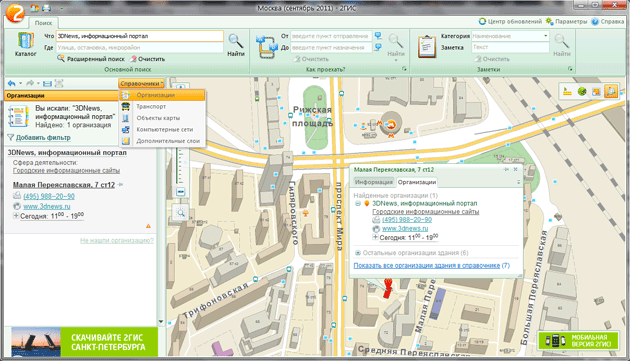
Task: Collapse 3DNews entry in the popup
Action: 358,204
